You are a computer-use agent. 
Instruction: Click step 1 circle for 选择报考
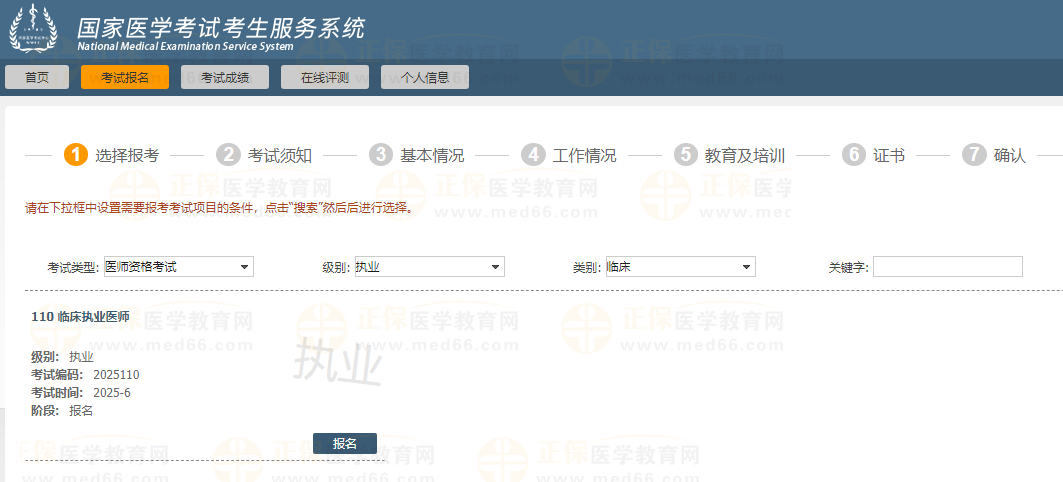click(x=76, y=155)
